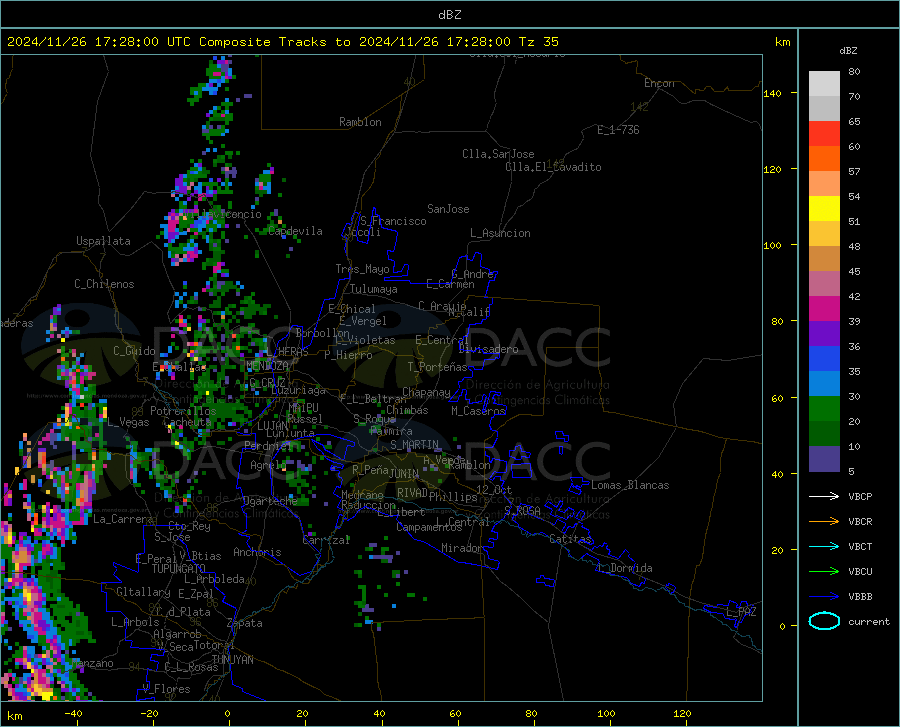Click the dark-green 20 dBZ color swatch
Image resolution: width=900 pixels, height=727 pixels.
[x=824, y=434]
